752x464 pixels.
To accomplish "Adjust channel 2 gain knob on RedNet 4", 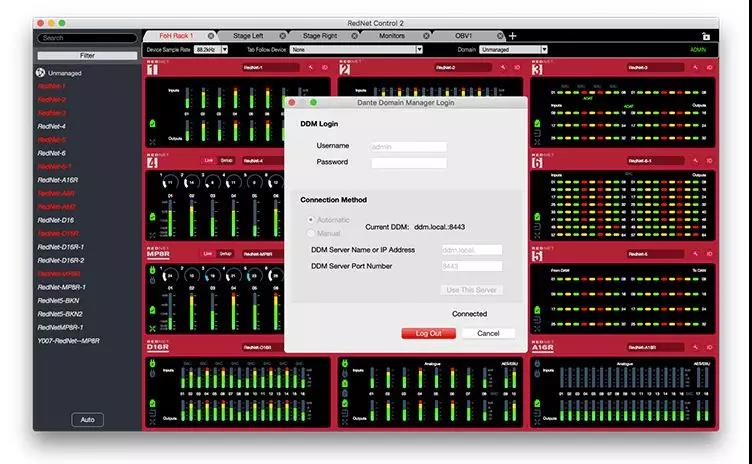I will [191, 182].
